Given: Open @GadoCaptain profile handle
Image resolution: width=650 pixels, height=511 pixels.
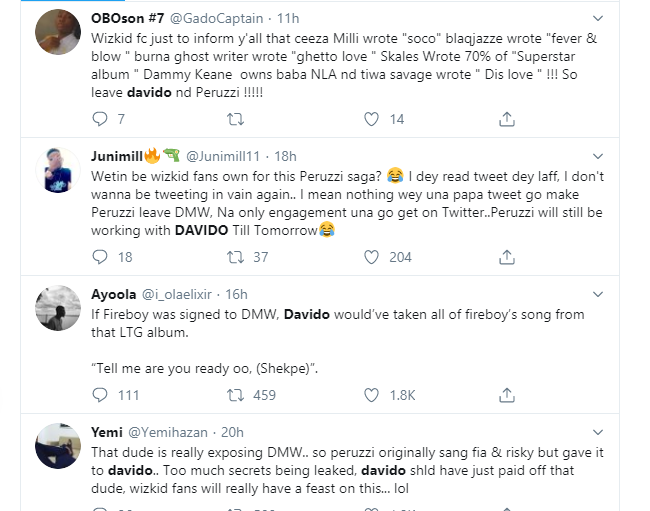Looking at the screenshot, I should tap(216, 19).
